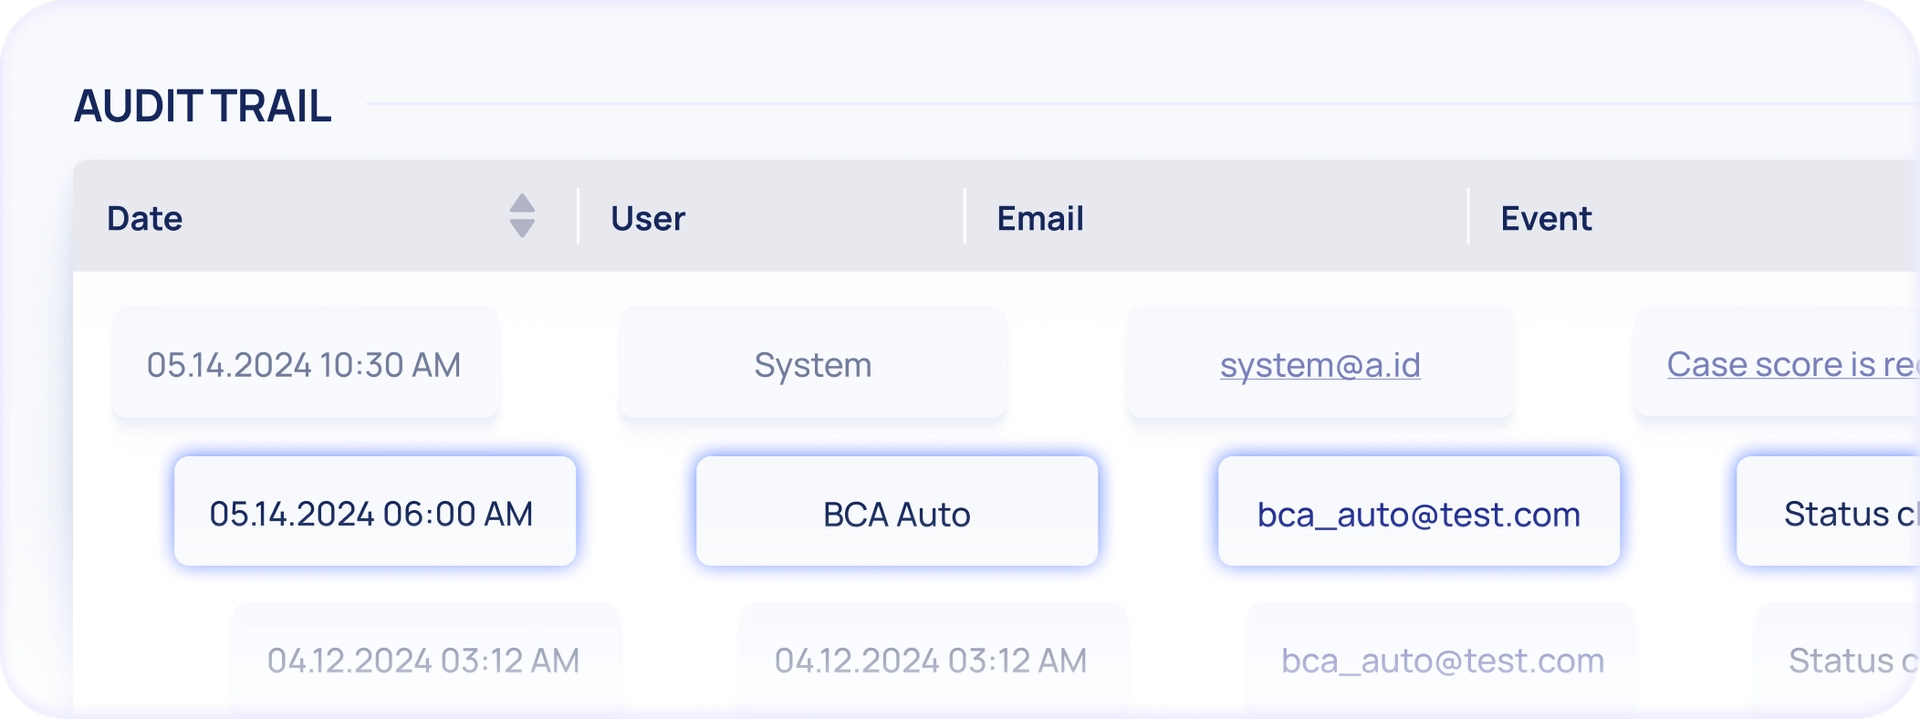The image size is (1920, 719).
Task: Click the AUDIT TRAIL heading
Action: (203, 106)
